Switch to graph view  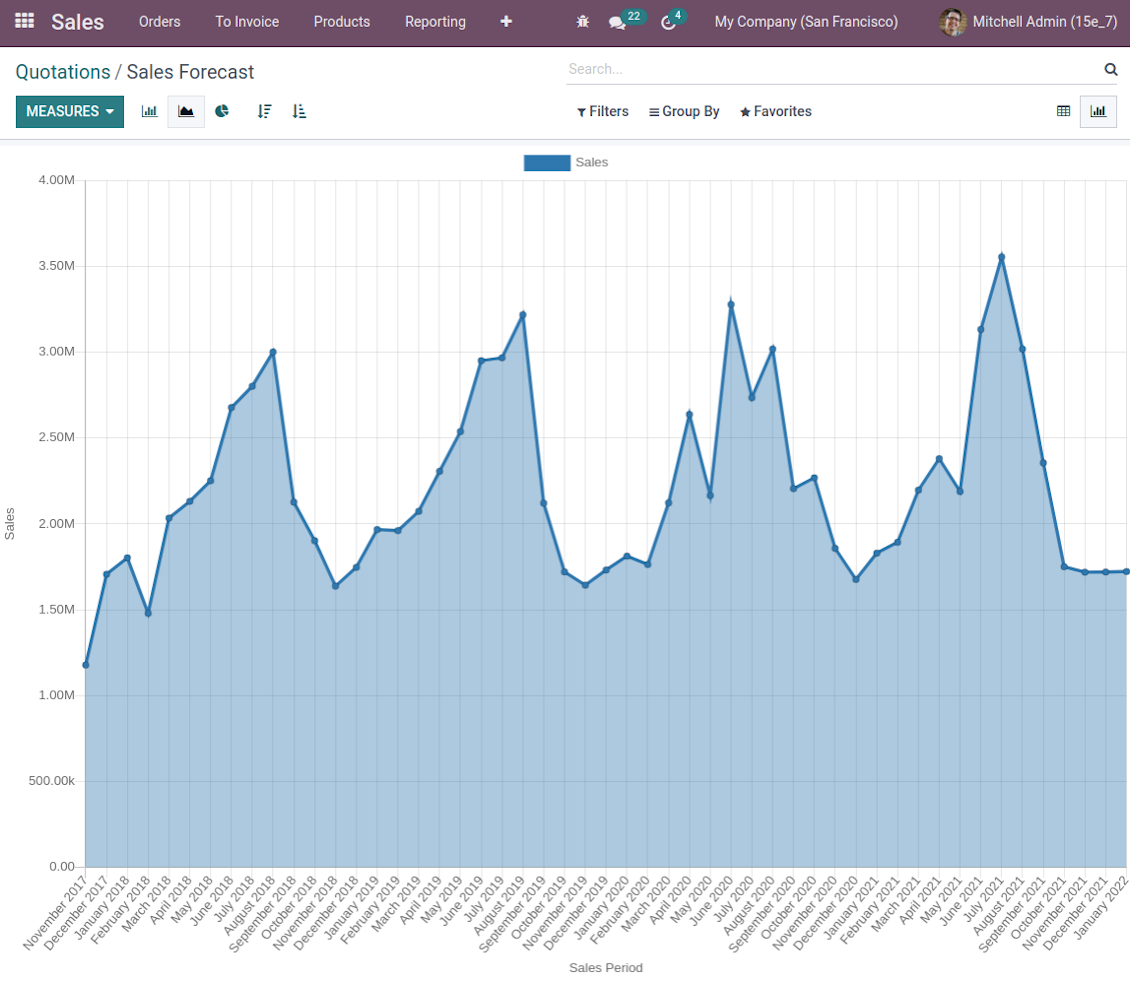[1098, 111]
